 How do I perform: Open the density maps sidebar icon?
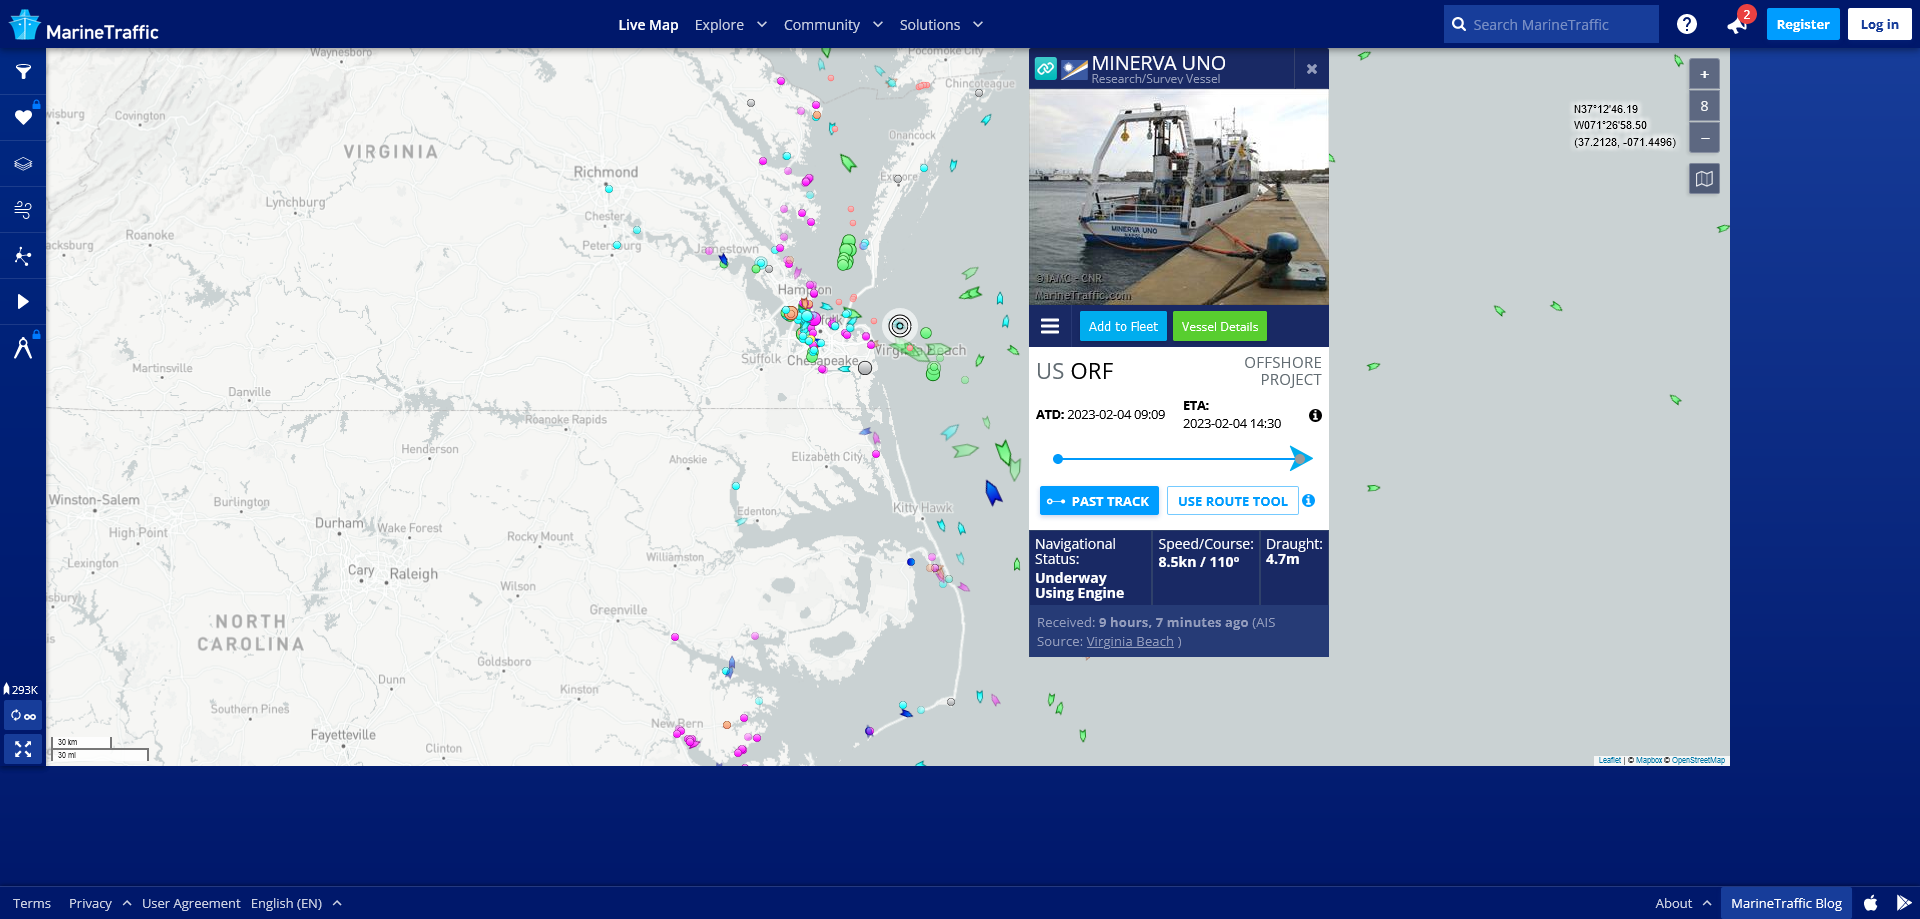(x=23, y=256)
